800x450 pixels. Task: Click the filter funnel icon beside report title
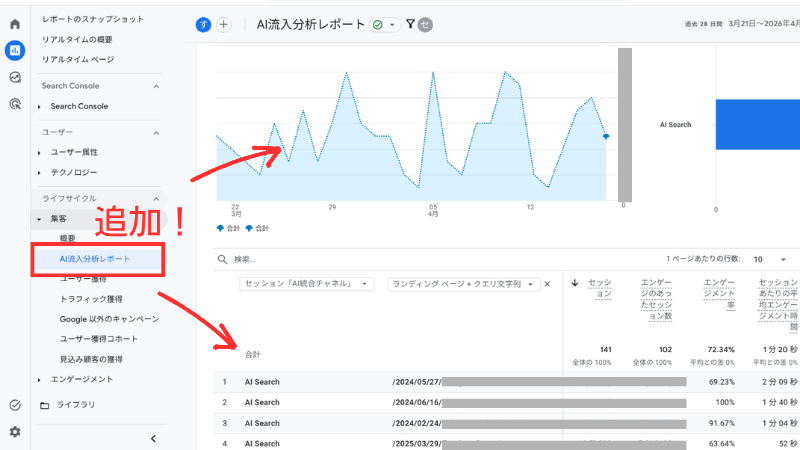tap(410, 24)
